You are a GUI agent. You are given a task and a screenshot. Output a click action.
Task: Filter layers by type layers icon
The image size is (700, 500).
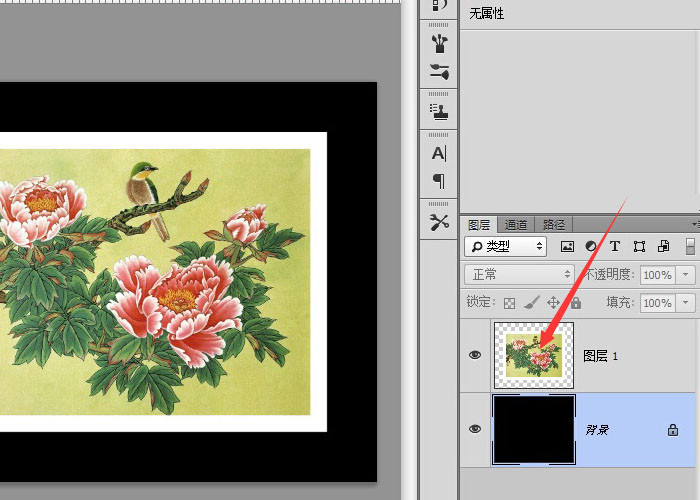coord(615,246)
